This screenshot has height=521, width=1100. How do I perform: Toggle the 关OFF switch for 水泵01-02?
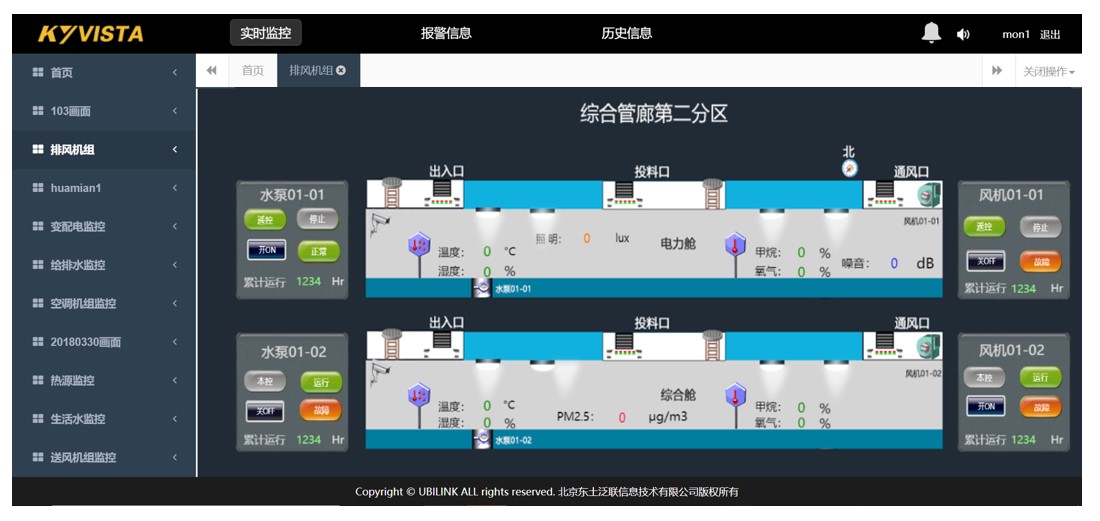click(x=265, y=411)
